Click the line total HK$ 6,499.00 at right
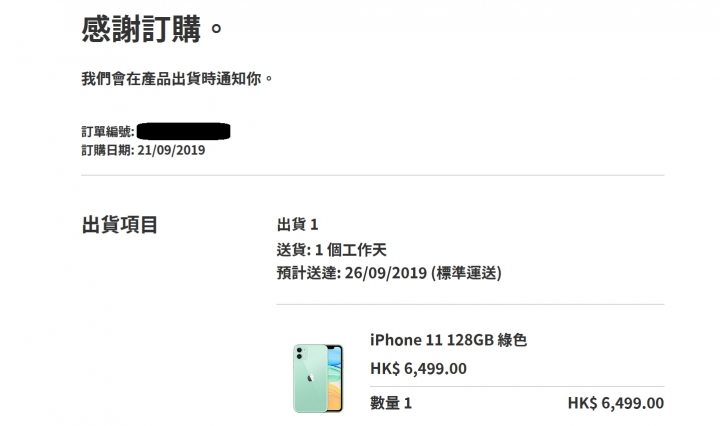Viewport: 720px width, 426px height. coord(616,403)
